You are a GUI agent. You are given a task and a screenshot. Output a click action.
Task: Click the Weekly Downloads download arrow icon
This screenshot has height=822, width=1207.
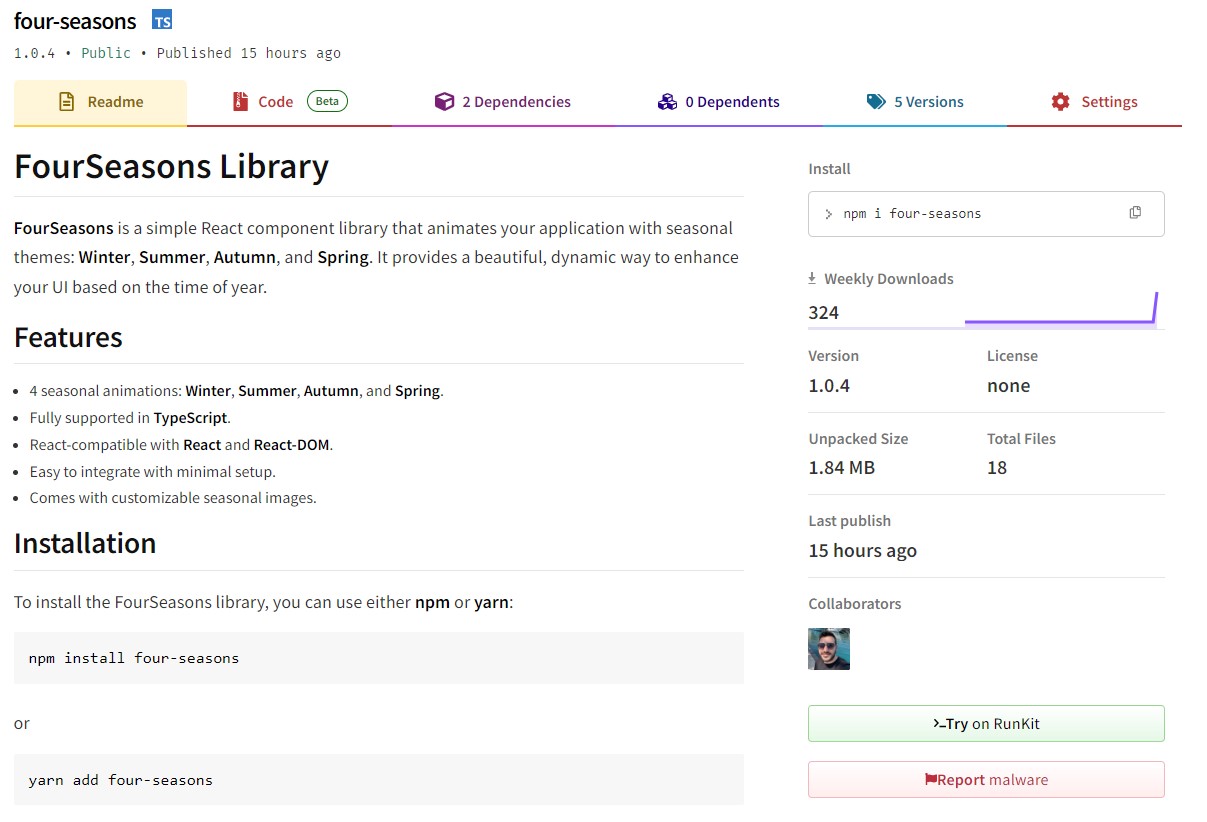point(813,279)
